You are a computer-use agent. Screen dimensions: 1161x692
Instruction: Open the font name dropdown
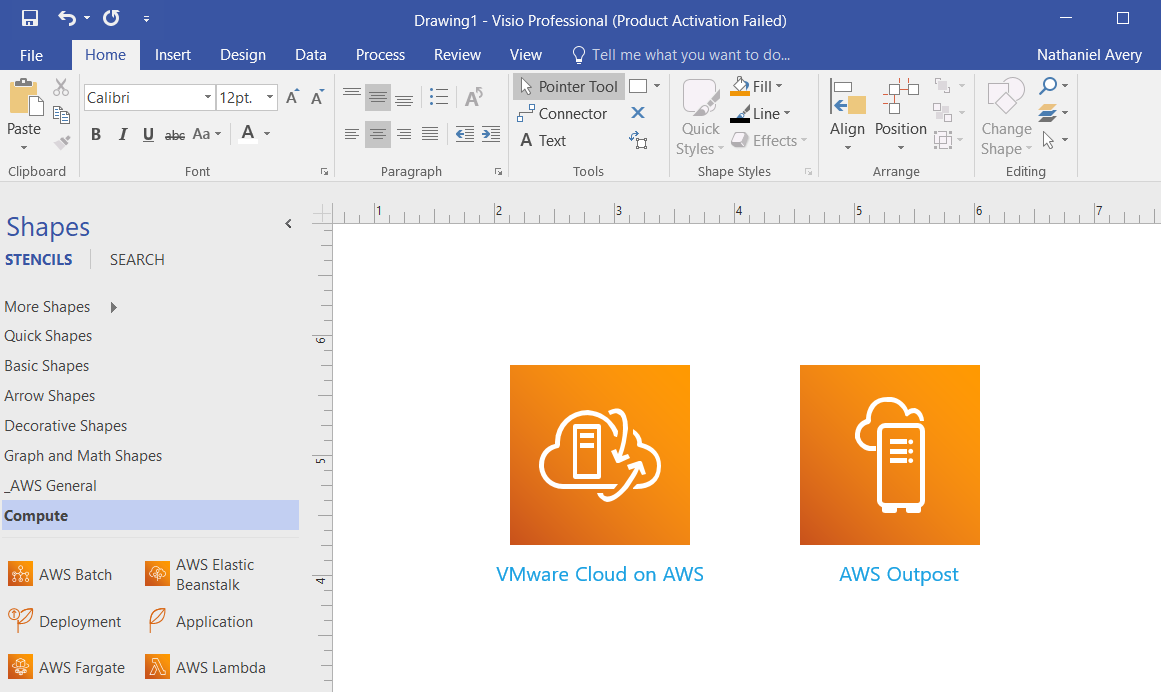tap(207, 97)
